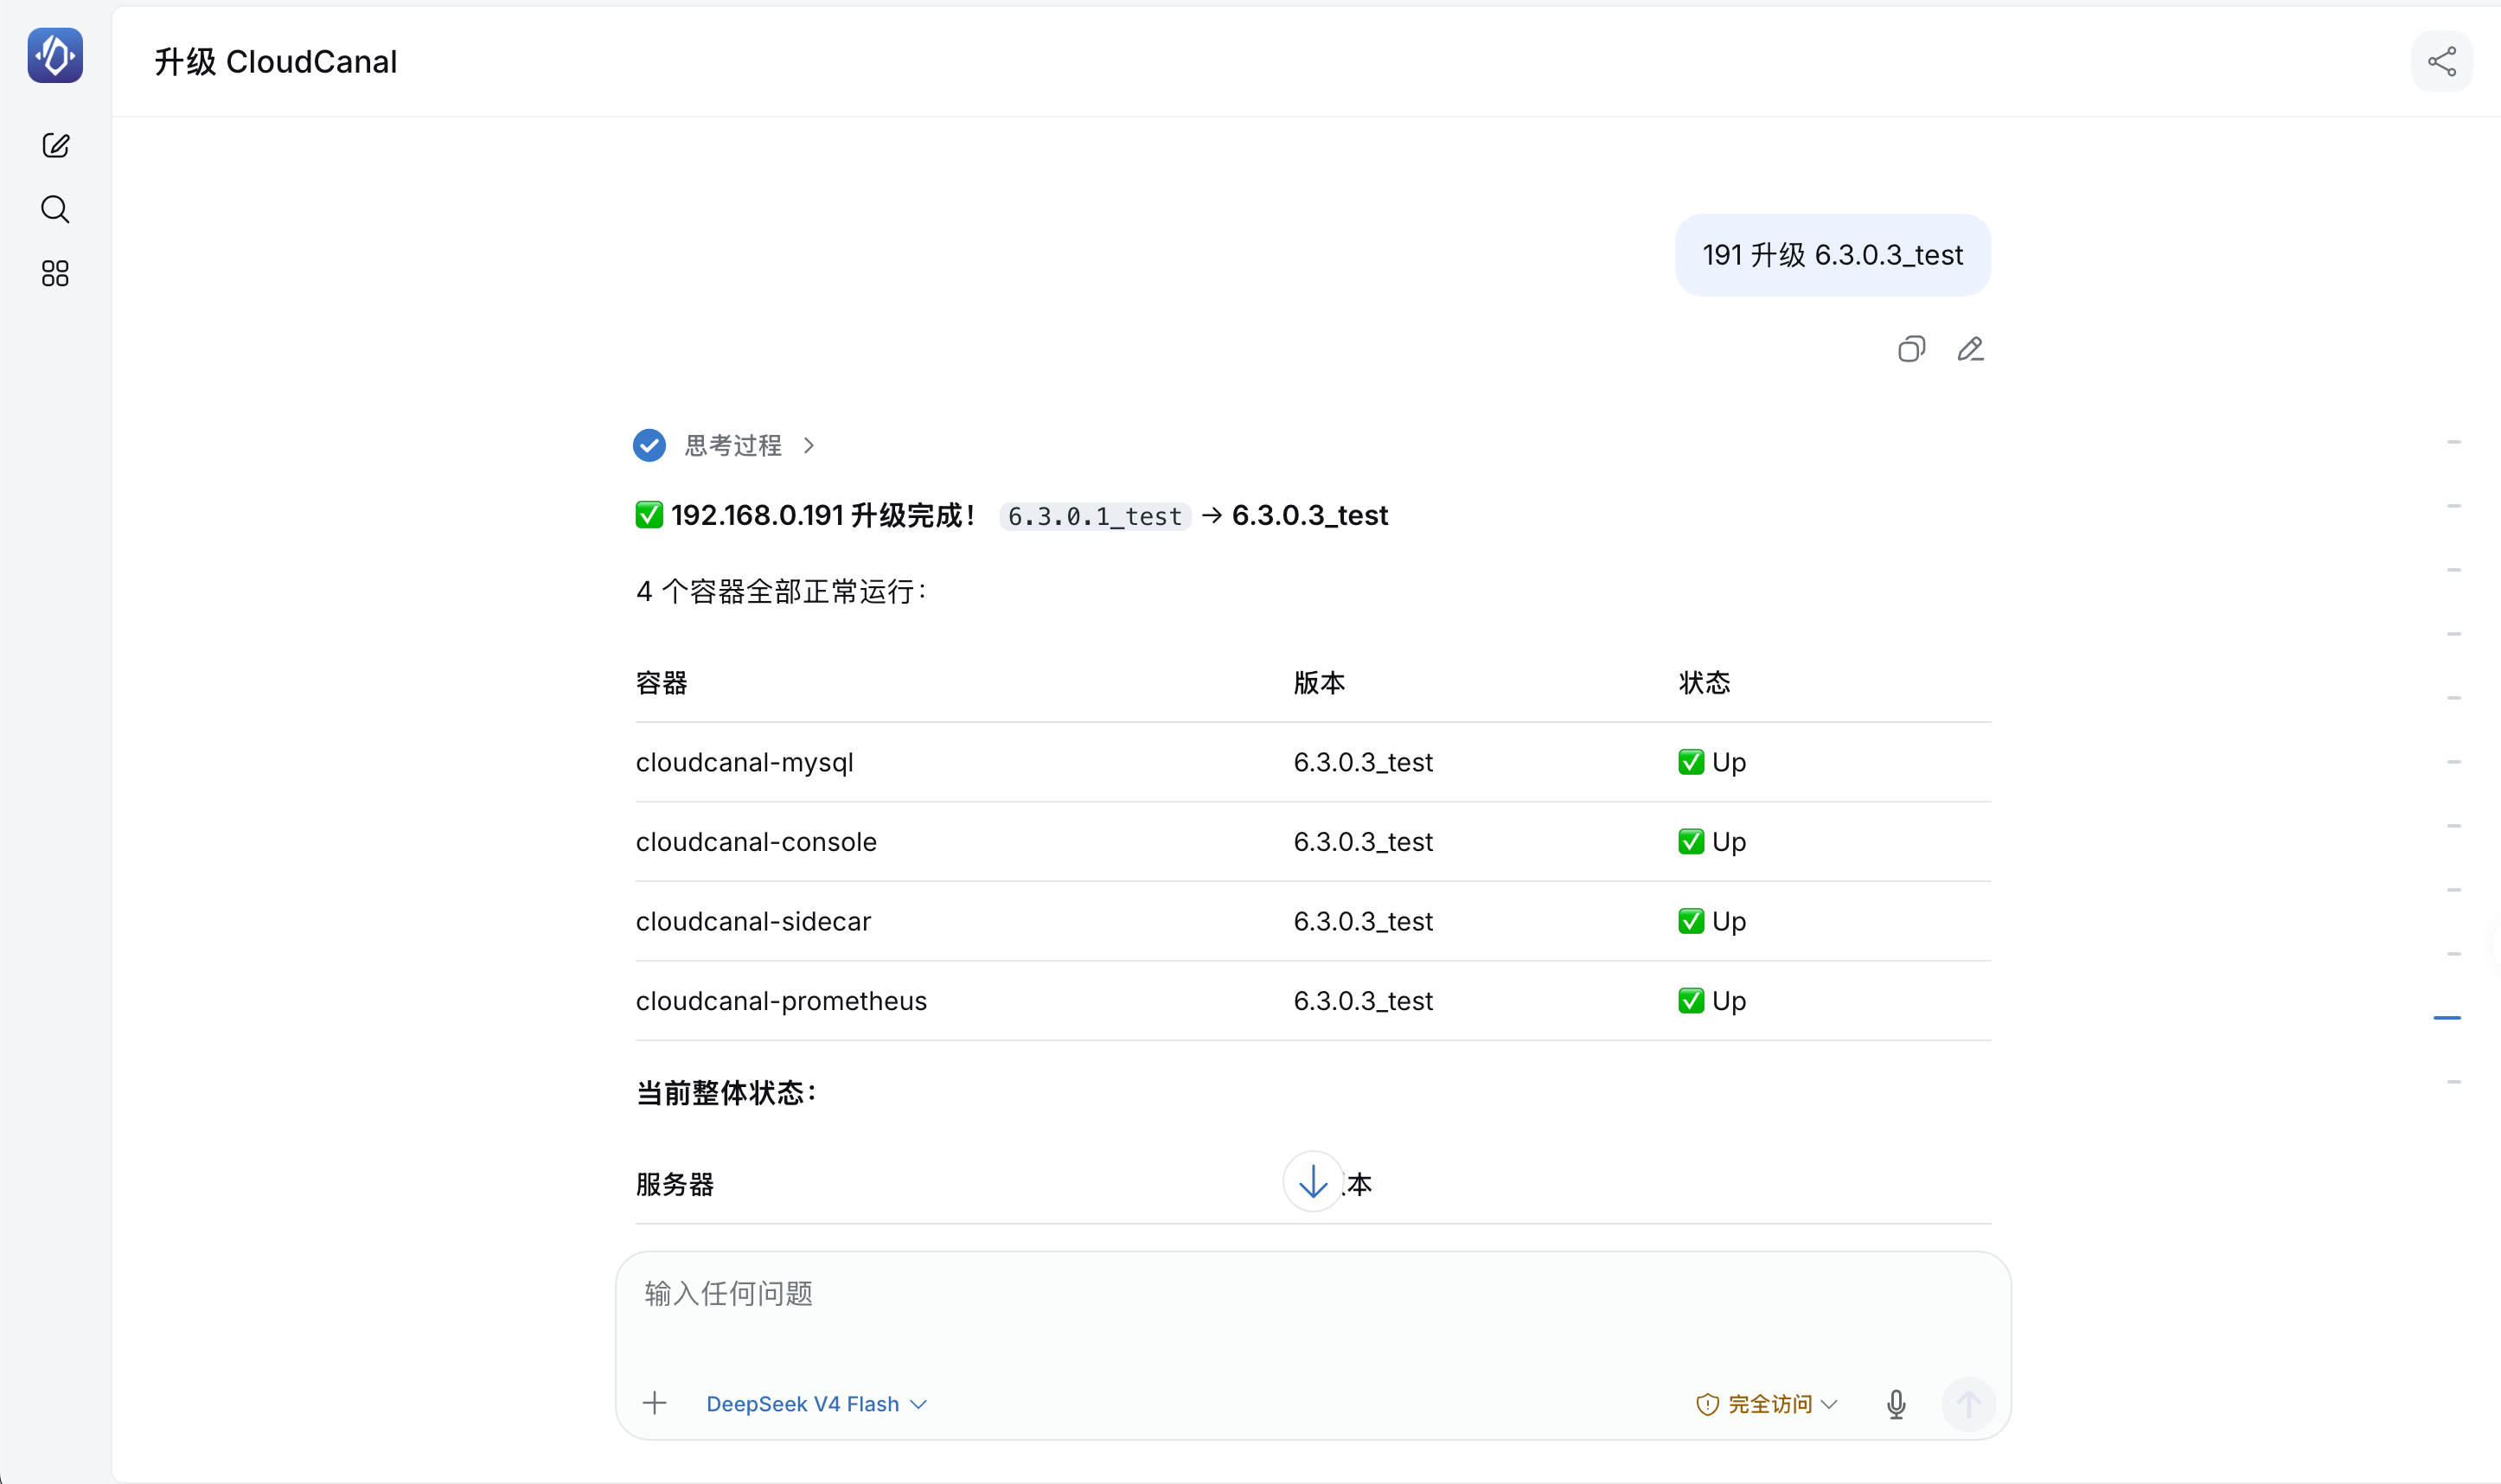Click the version cell in the cloudcanal-sidecar row
2501x1484 pixels.
(1363, 921)
